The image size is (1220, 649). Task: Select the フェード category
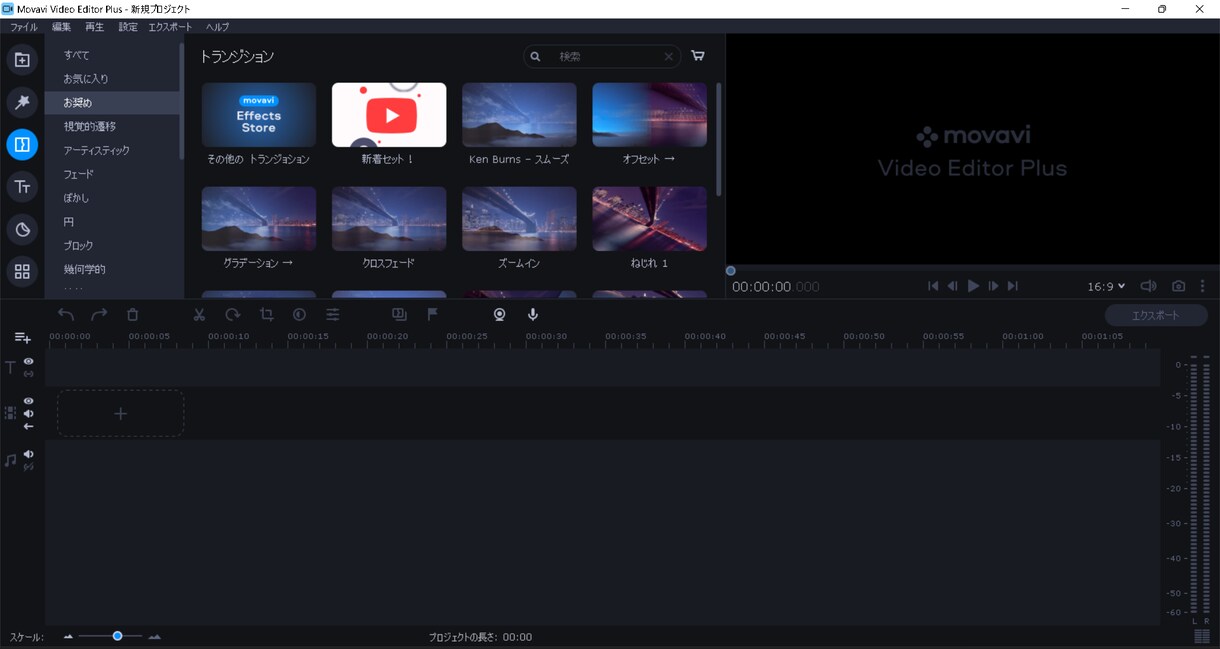[112, 174]
